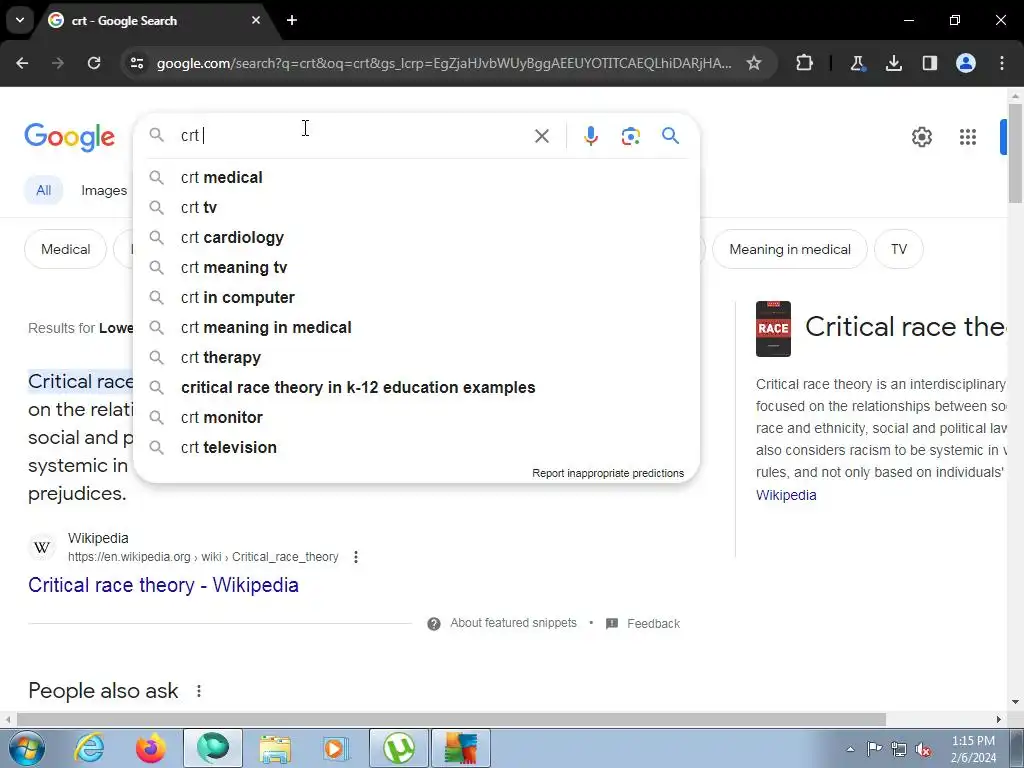Screen dimensions: 1024x768
Task: Reload the current page
Action: (94, 63)
